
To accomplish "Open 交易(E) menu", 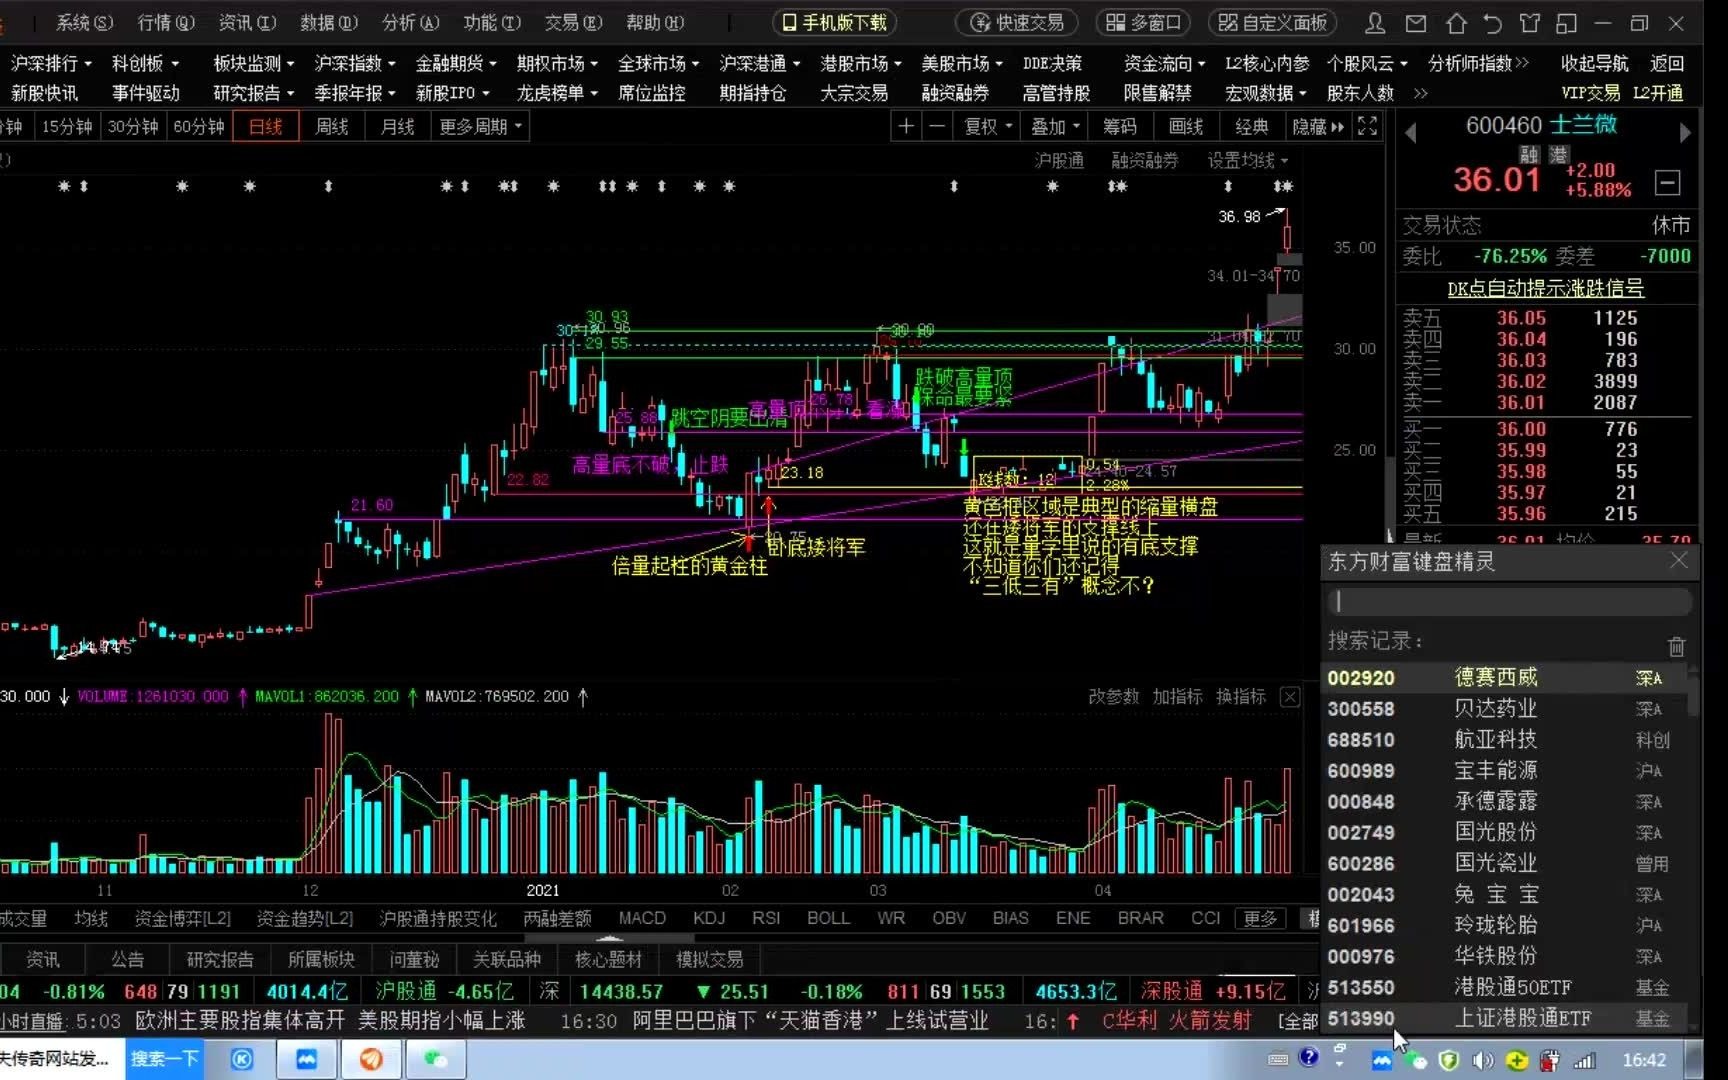I will (x=574, y=22).
